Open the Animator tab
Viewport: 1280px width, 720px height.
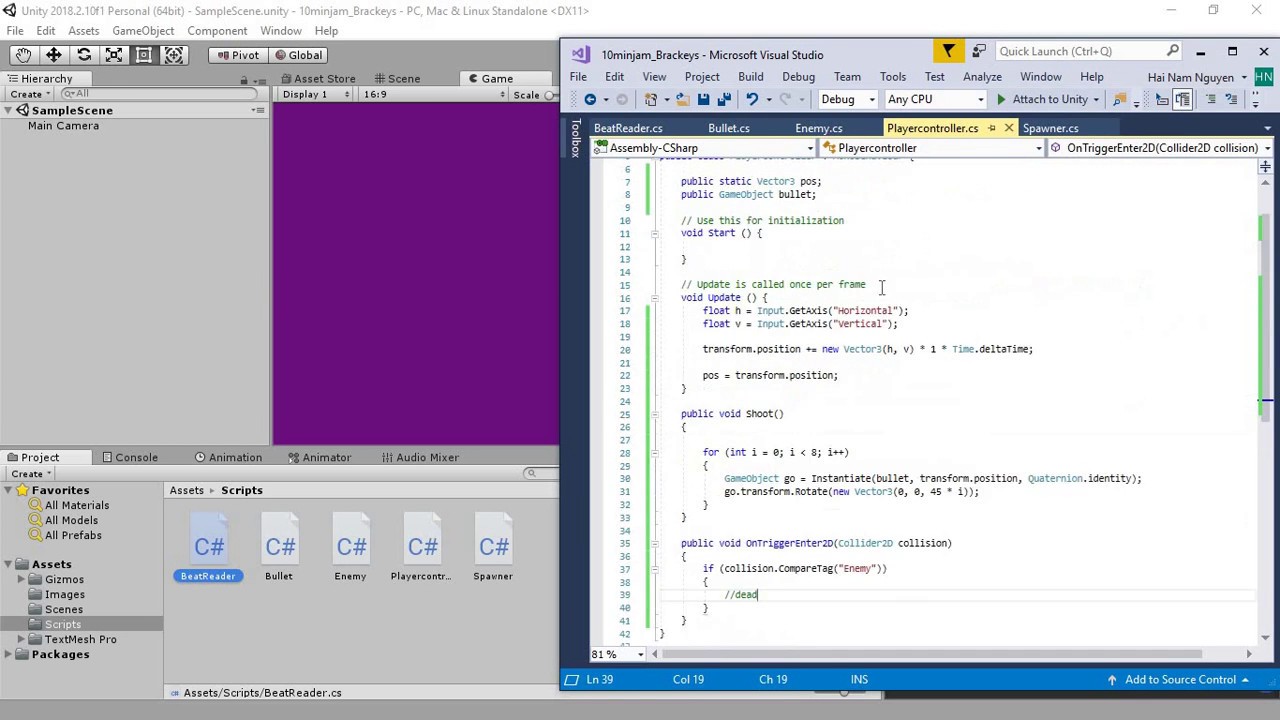coord(319,458)
